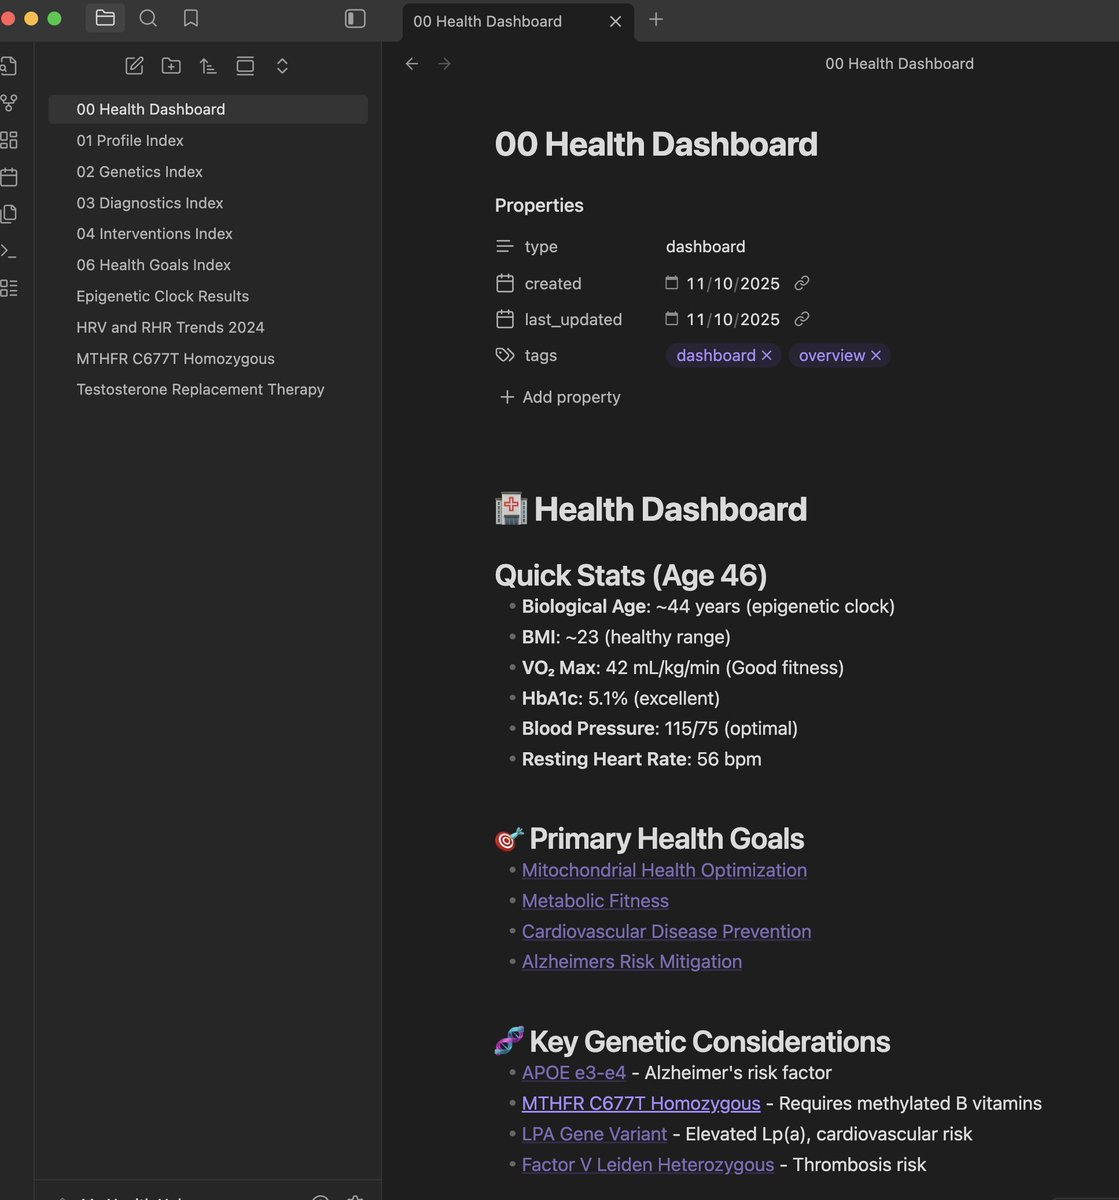Edit the last_updated date value
The height and width of the screenshot is (1200, 1119).
coord(733,319)
